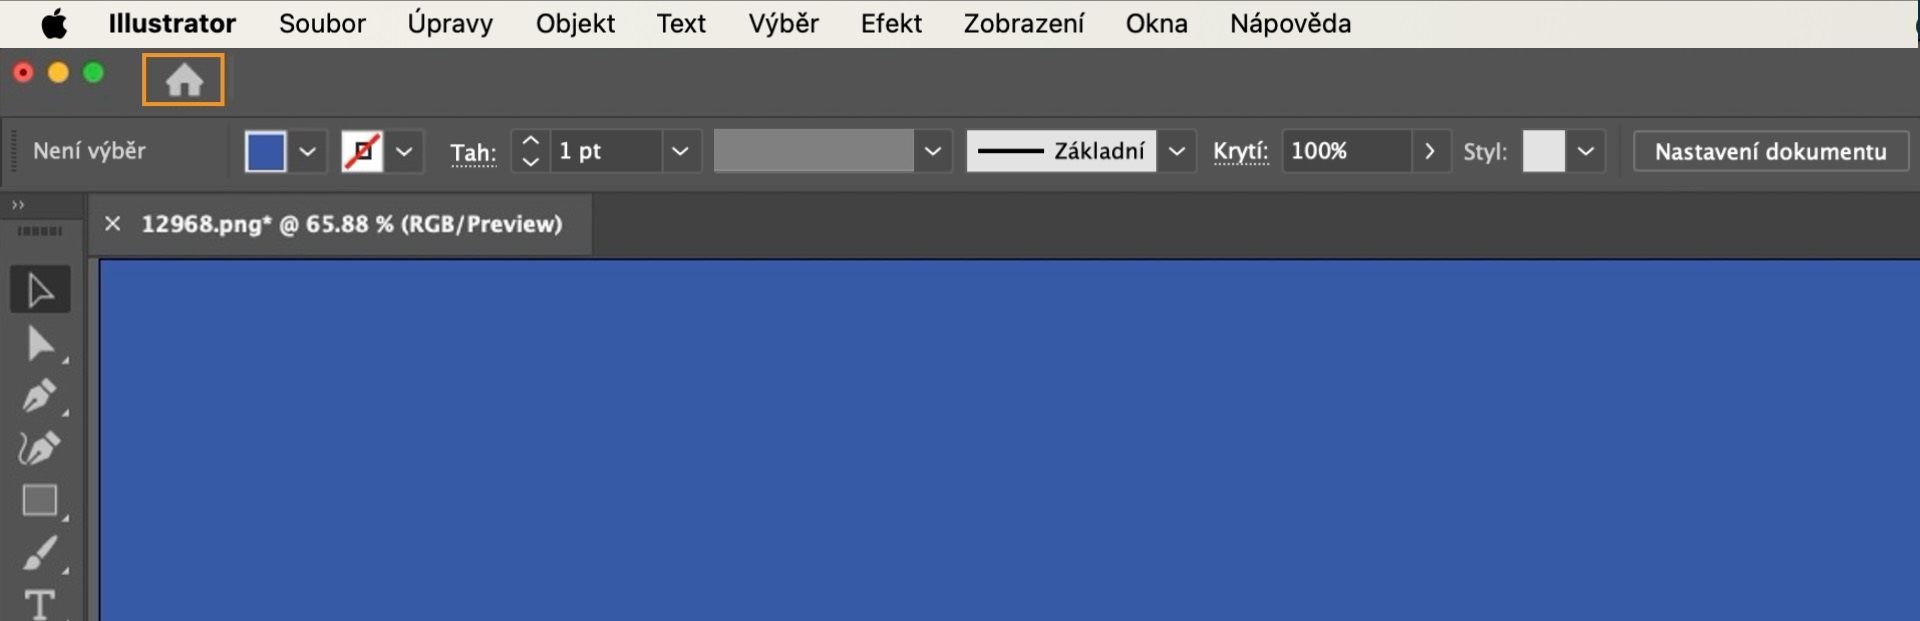Select the Selection tool

(40, 289)
